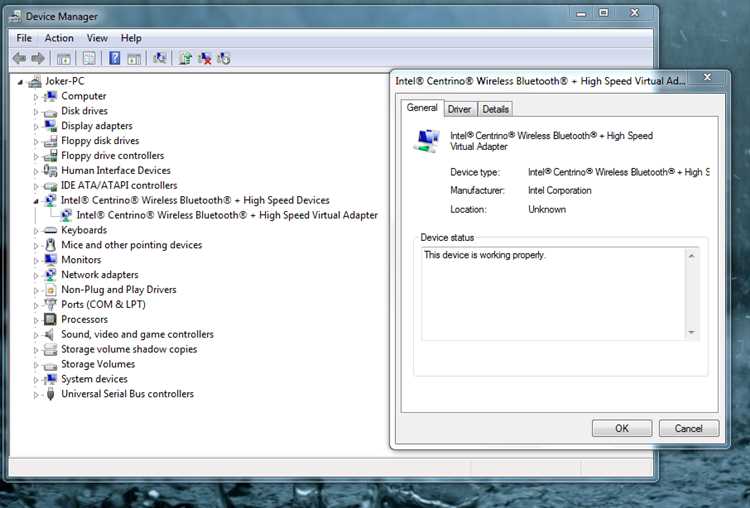Click Scan for hardware changes icon

(x=160, y=58)
